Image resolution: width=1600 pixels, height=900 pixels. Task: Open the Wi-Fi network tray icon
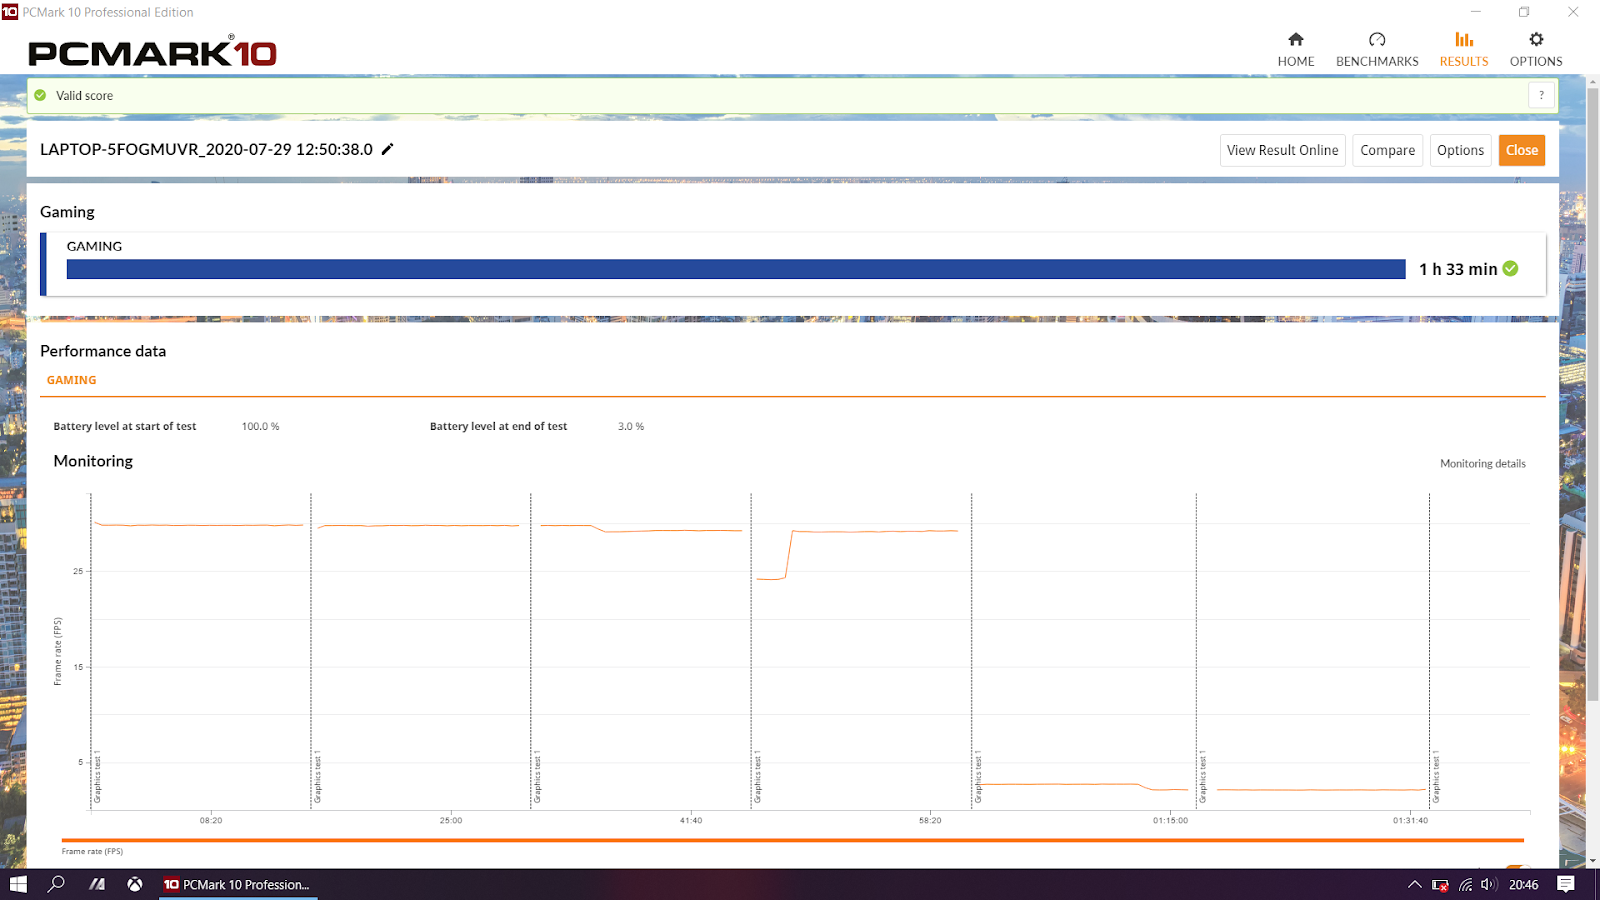click(x=1465, y=884)
